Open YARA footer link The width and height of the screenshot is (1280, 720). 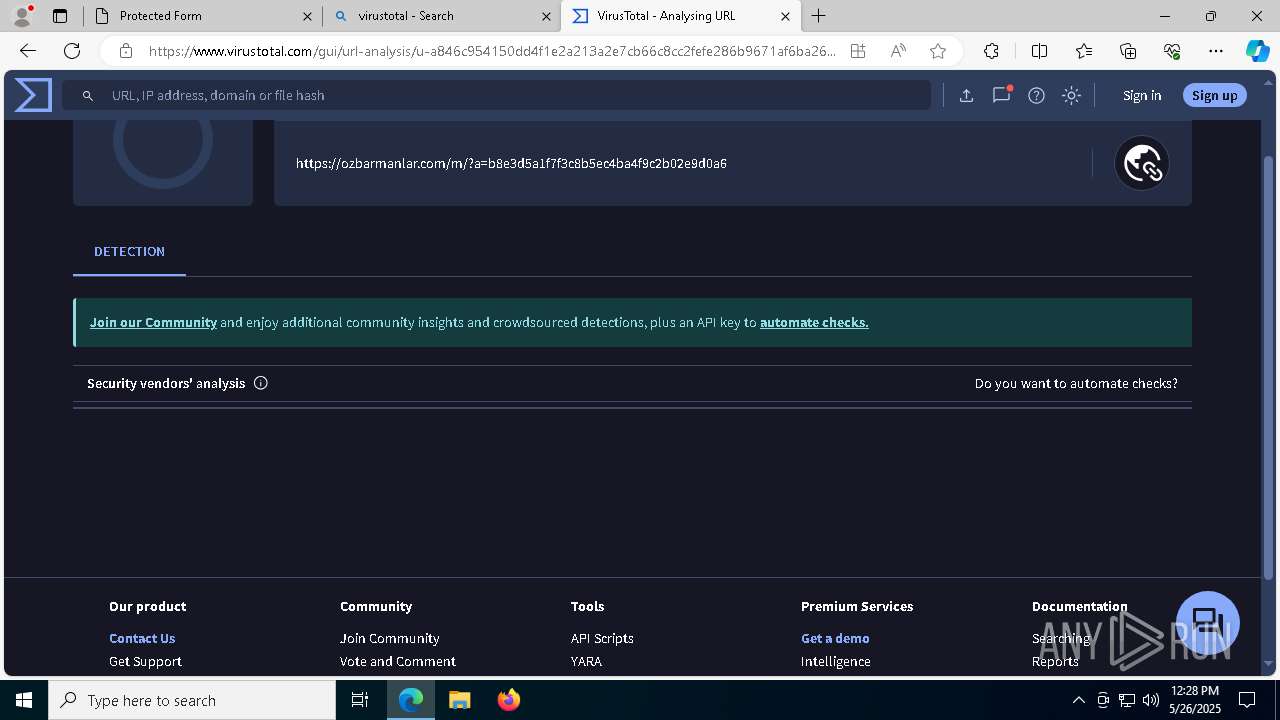586,661
